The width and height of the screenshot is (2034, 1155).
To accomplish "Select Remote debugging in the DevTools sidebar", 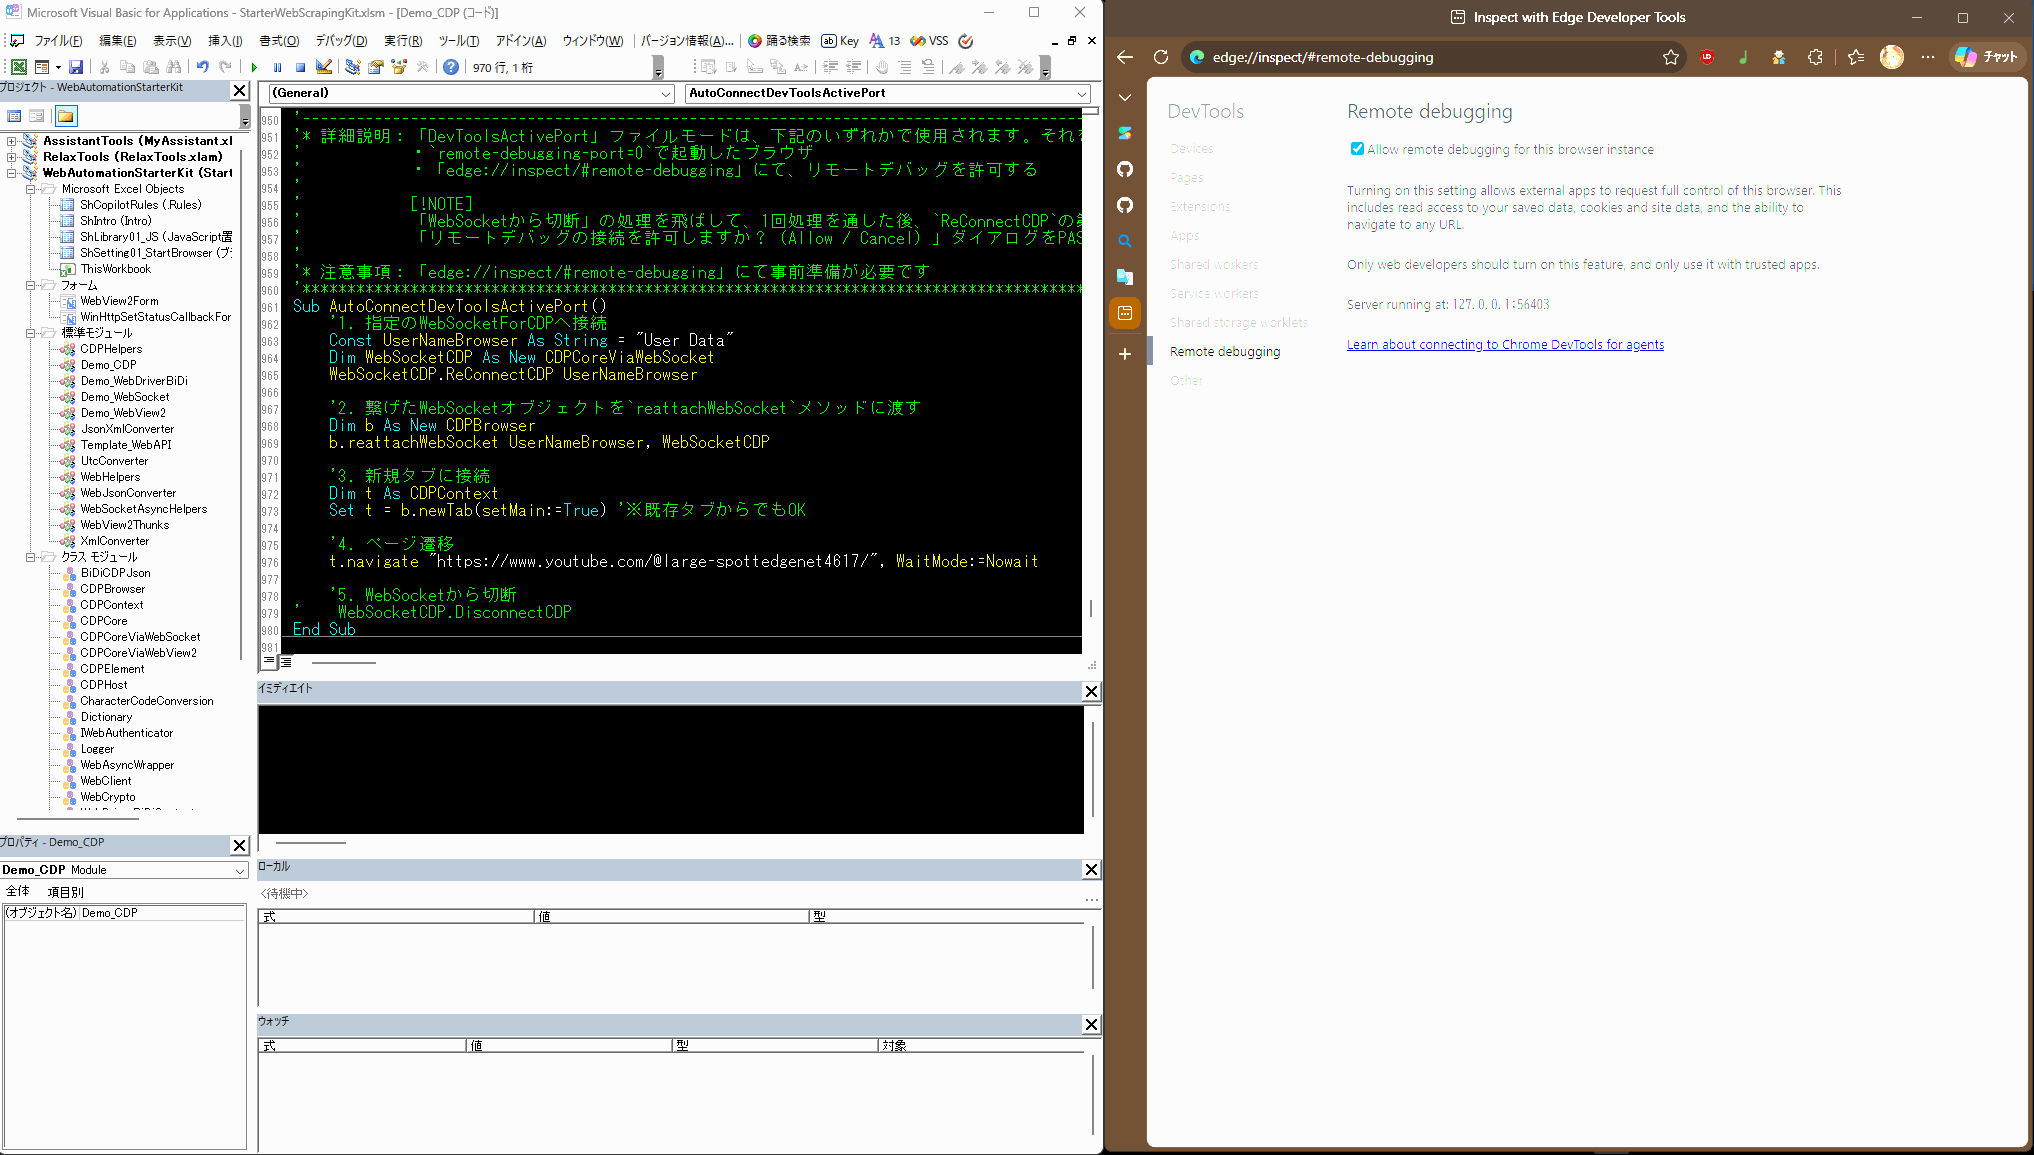I will (x=1225, y=352).
